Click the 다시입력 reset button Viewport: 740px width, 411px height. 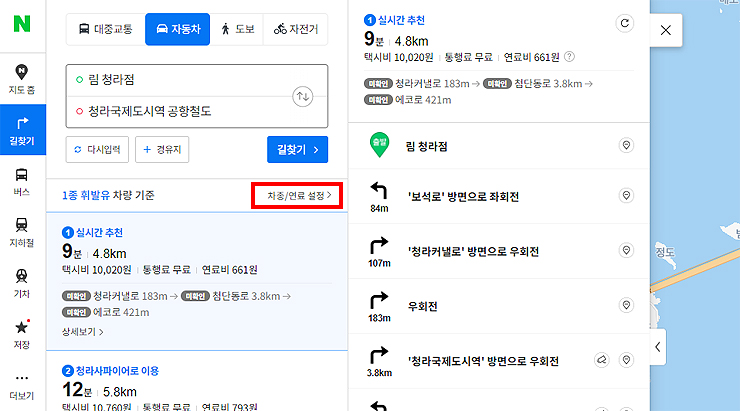click(x=97, y=150)
